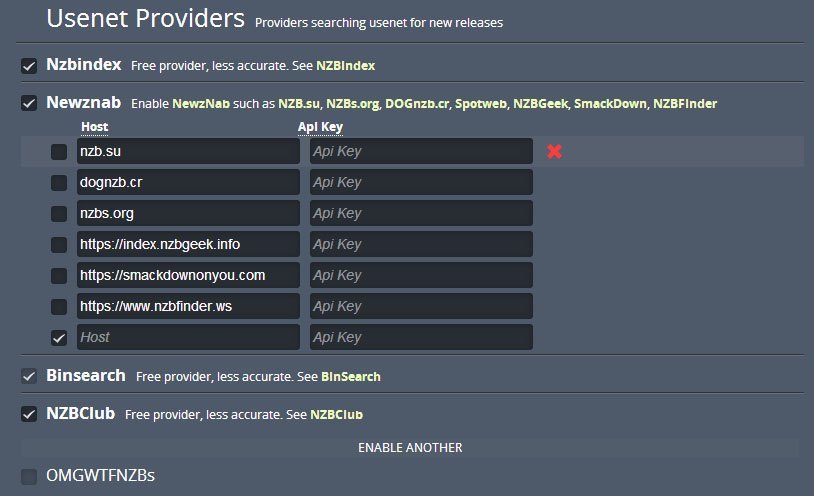Open the NZBClub link
The width and height of the screenshot is (814, 496).
coord(336,414)
